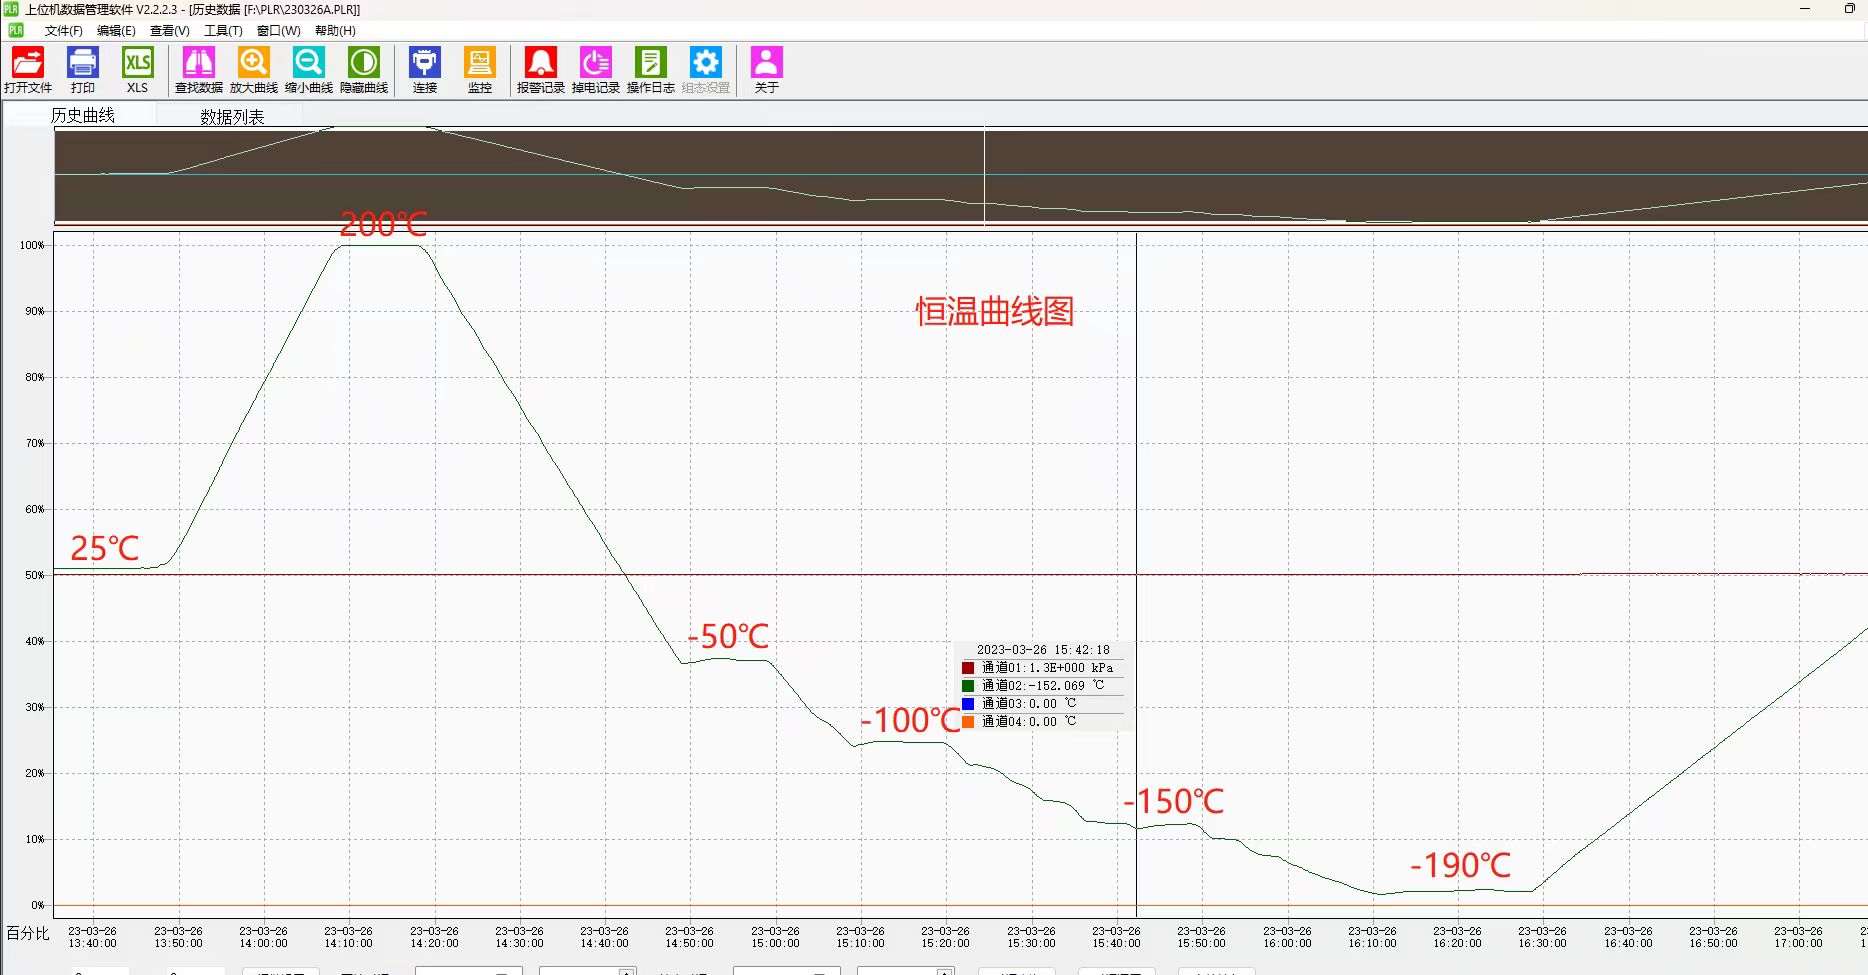Click the green 通道02 legend color swatch
Image resolution: width=1868 pixels, height=975 pixels.
coord(968,686)
